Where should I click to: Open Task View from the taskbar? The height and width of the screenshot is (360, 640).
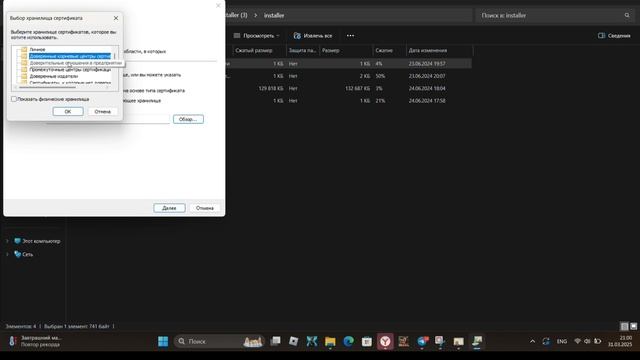276,341
